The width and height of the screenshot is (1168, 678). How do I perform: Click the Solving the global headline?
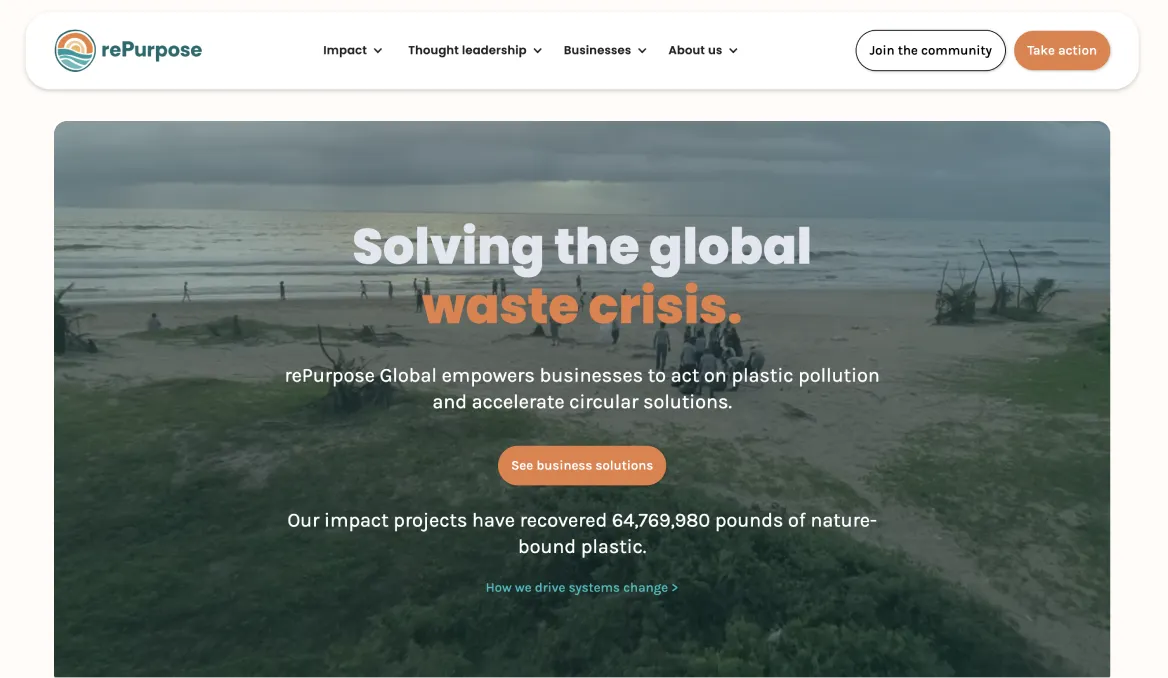tap(582, 247)
